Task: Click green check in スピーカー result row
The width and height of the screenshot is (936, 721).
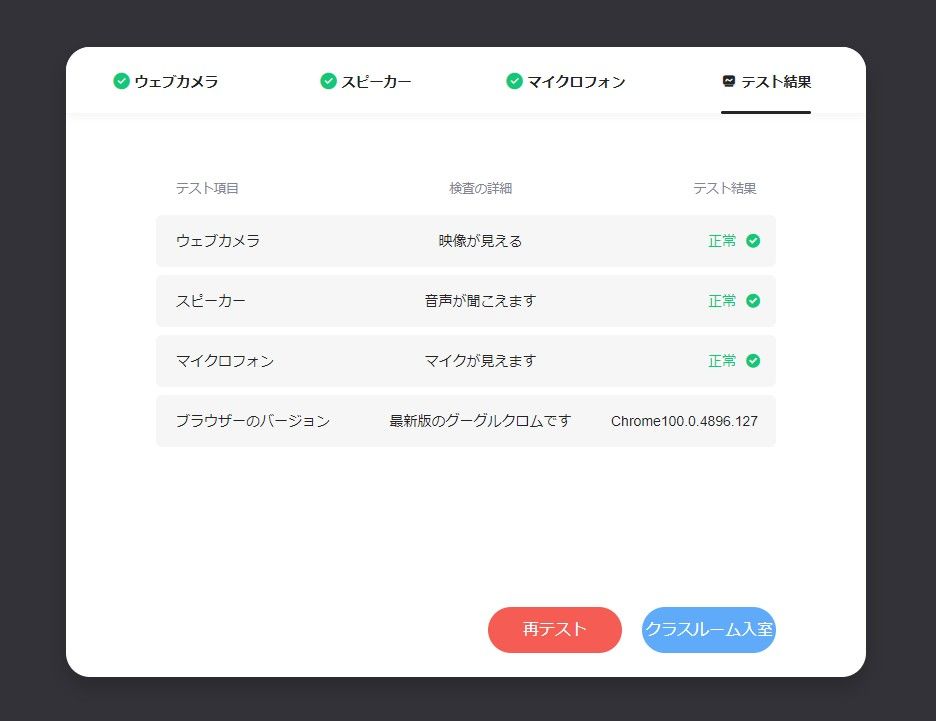Action: pos(753,301)
